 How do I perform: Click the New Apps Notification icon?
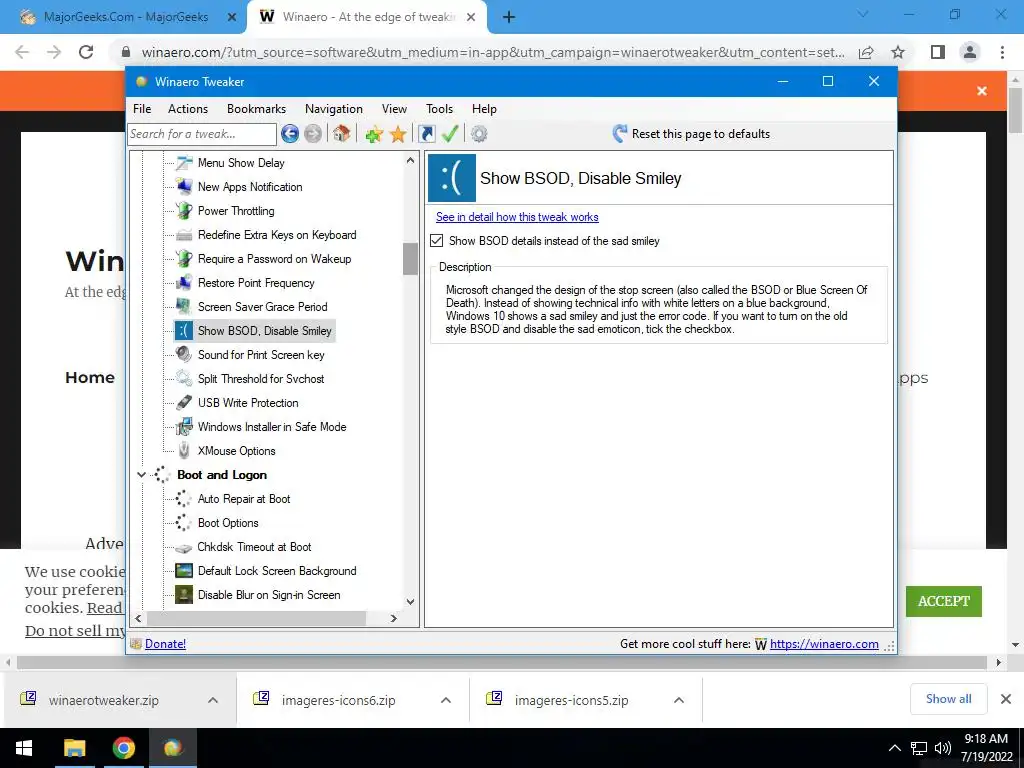pos(184,187)
